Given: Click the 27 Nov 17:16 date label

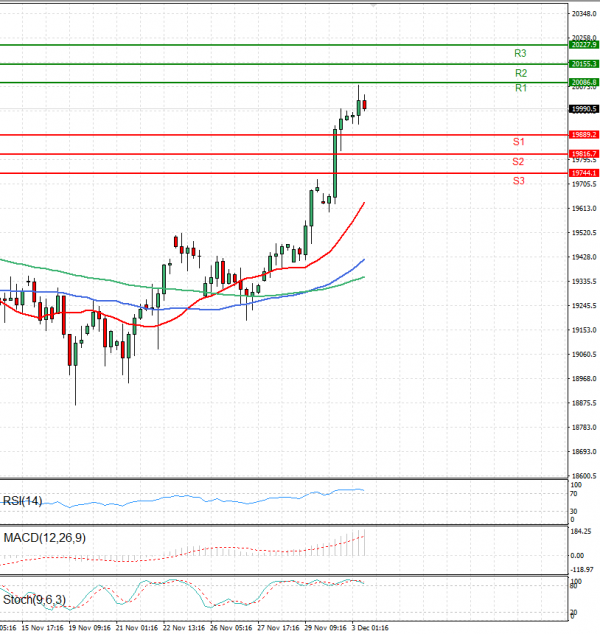Looking at the screenshot, I should coord(279,628).
